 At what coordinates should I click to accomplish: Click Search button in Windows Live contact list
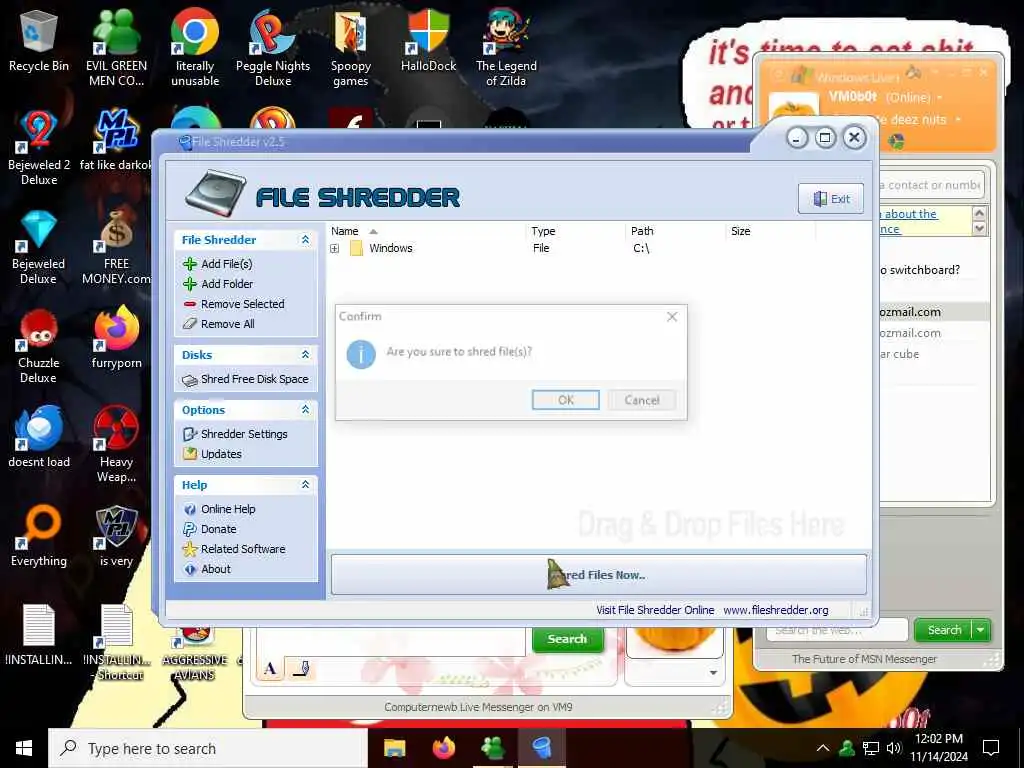click(x=944, y=630)
